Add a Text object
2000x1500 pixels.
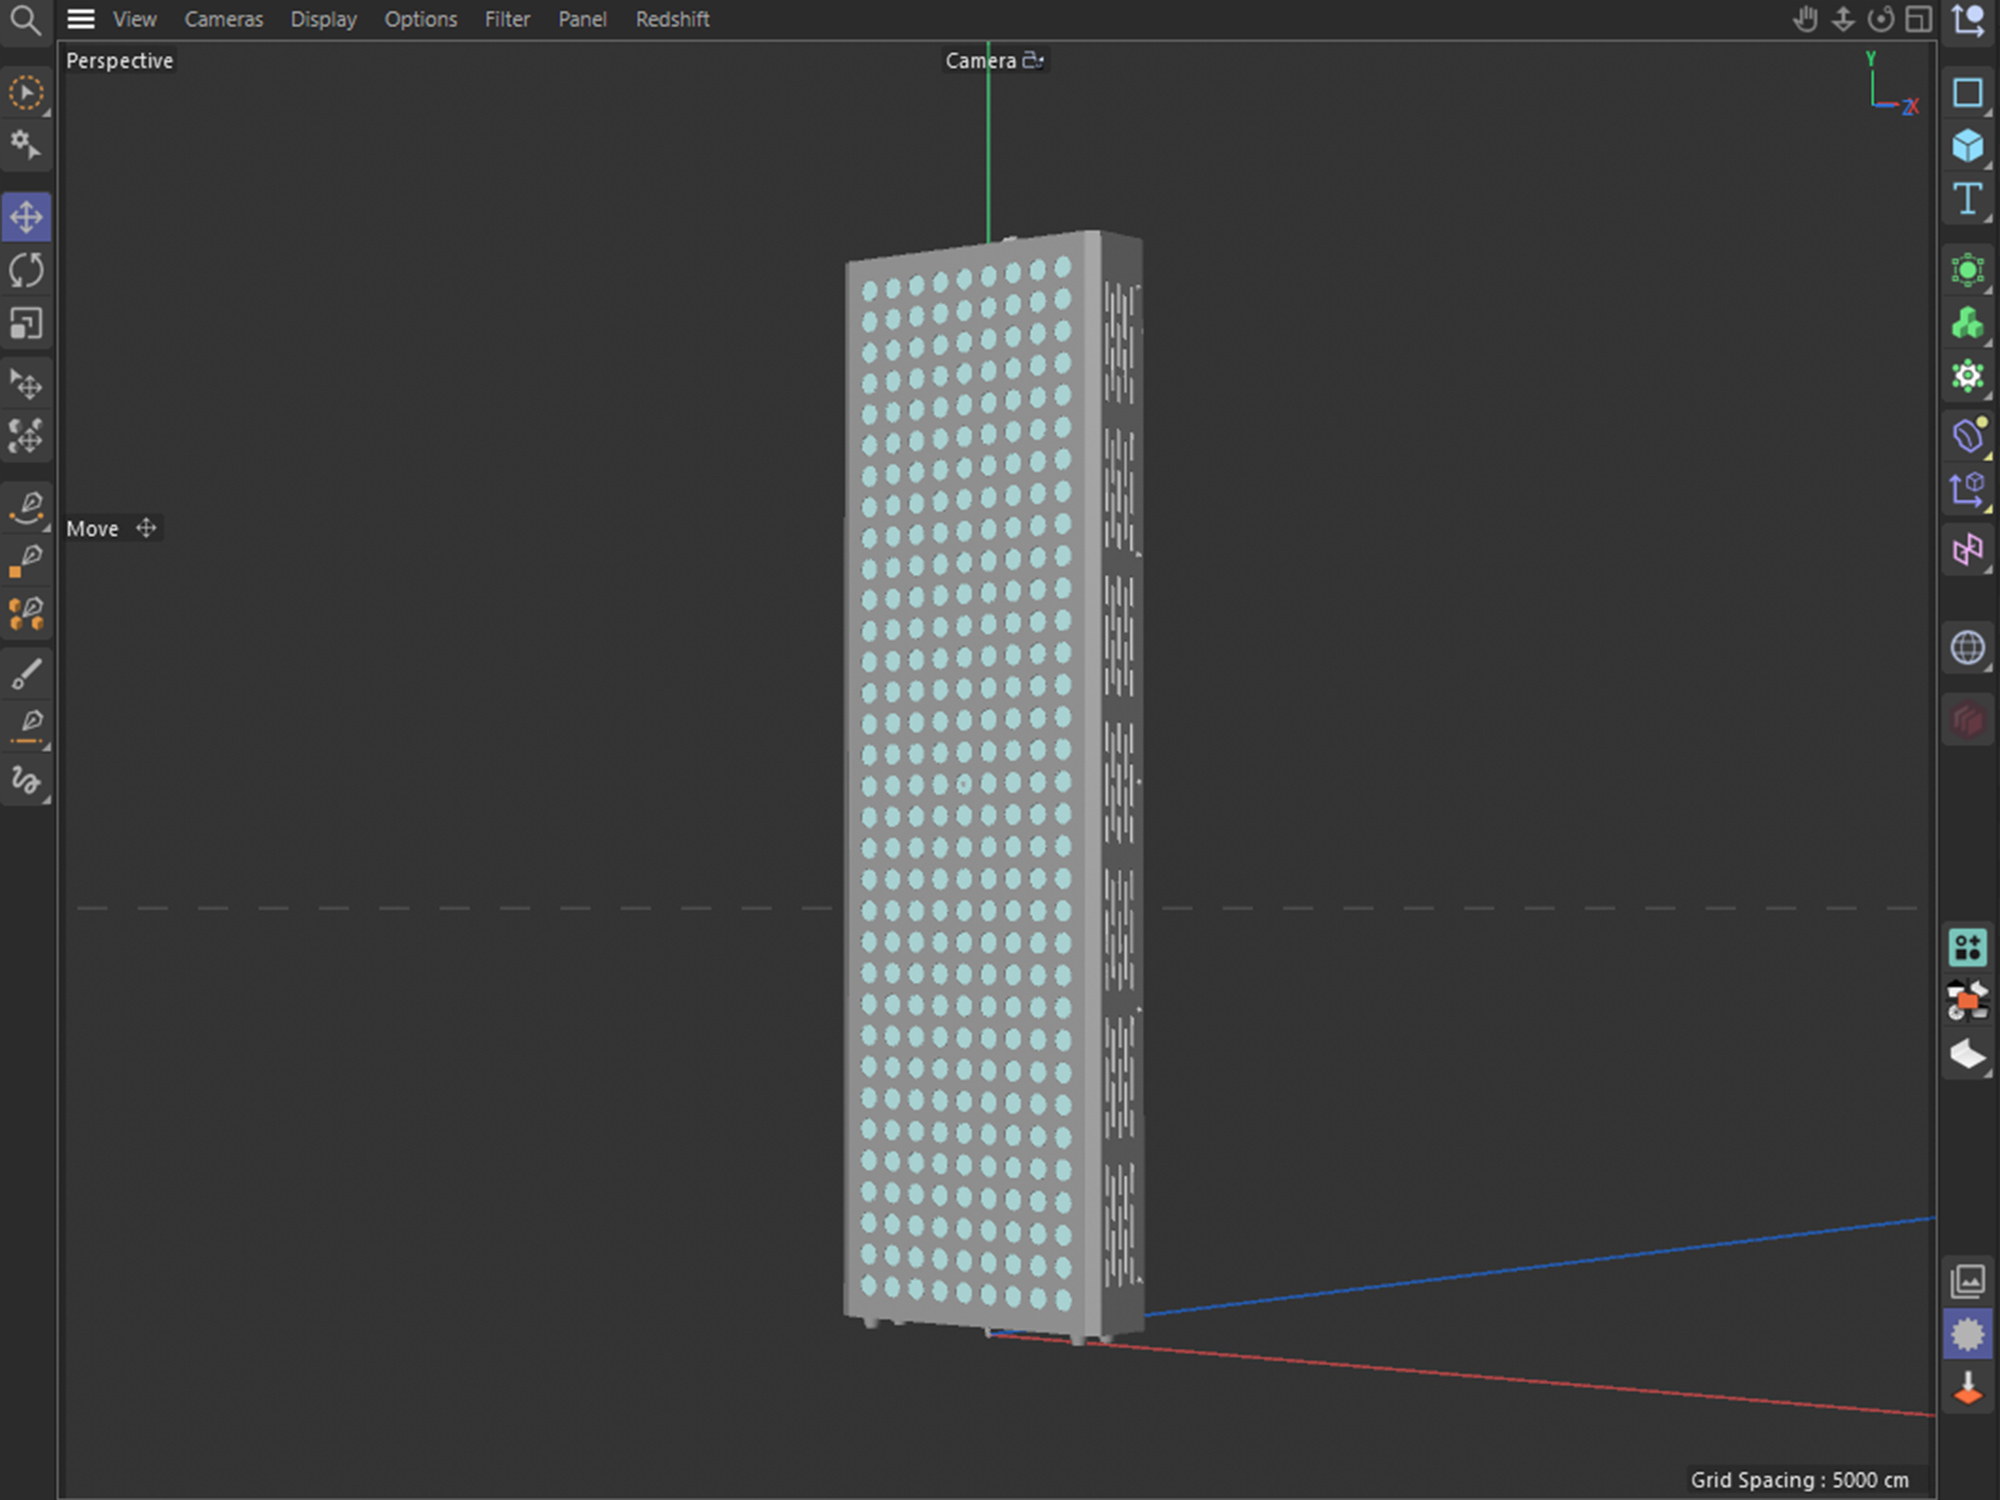pos(1968,199)
